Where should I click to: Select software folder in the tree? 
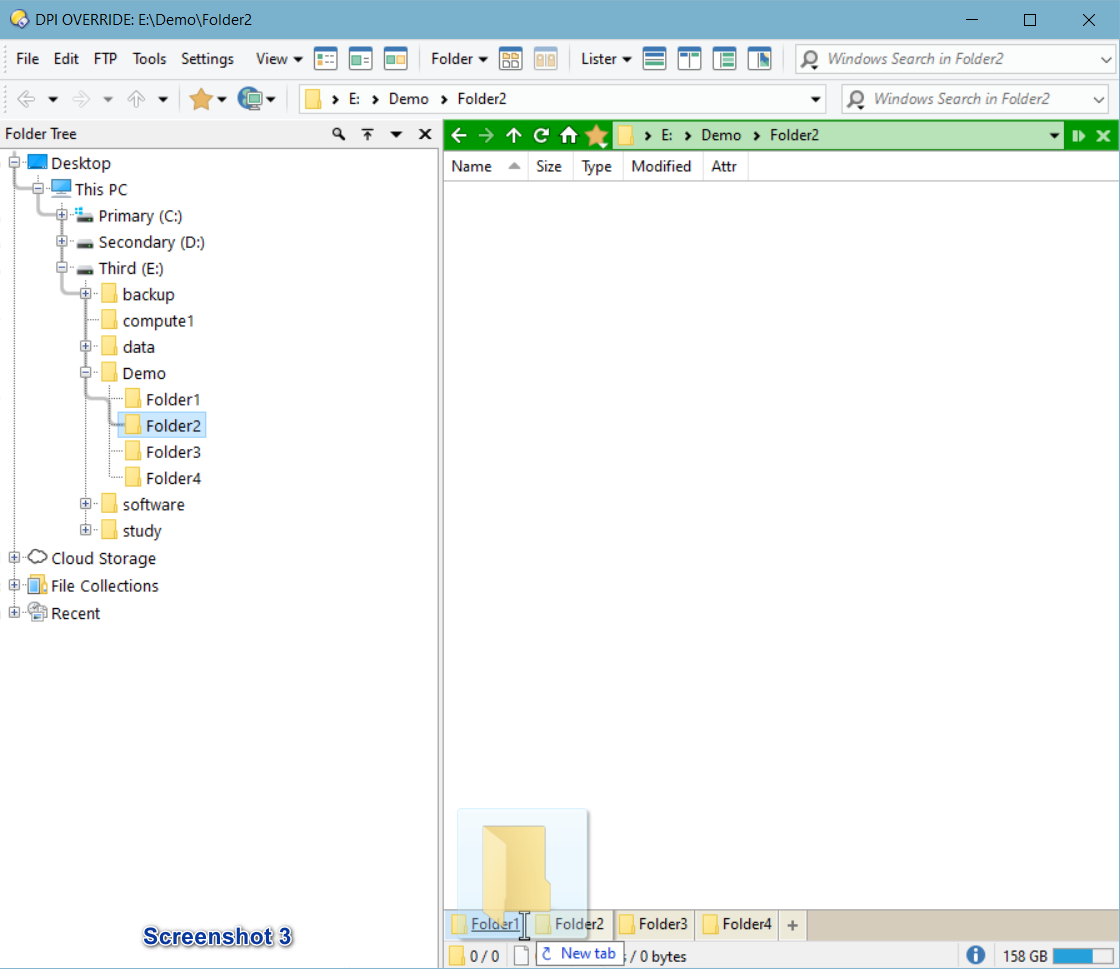tap(153, 504)
